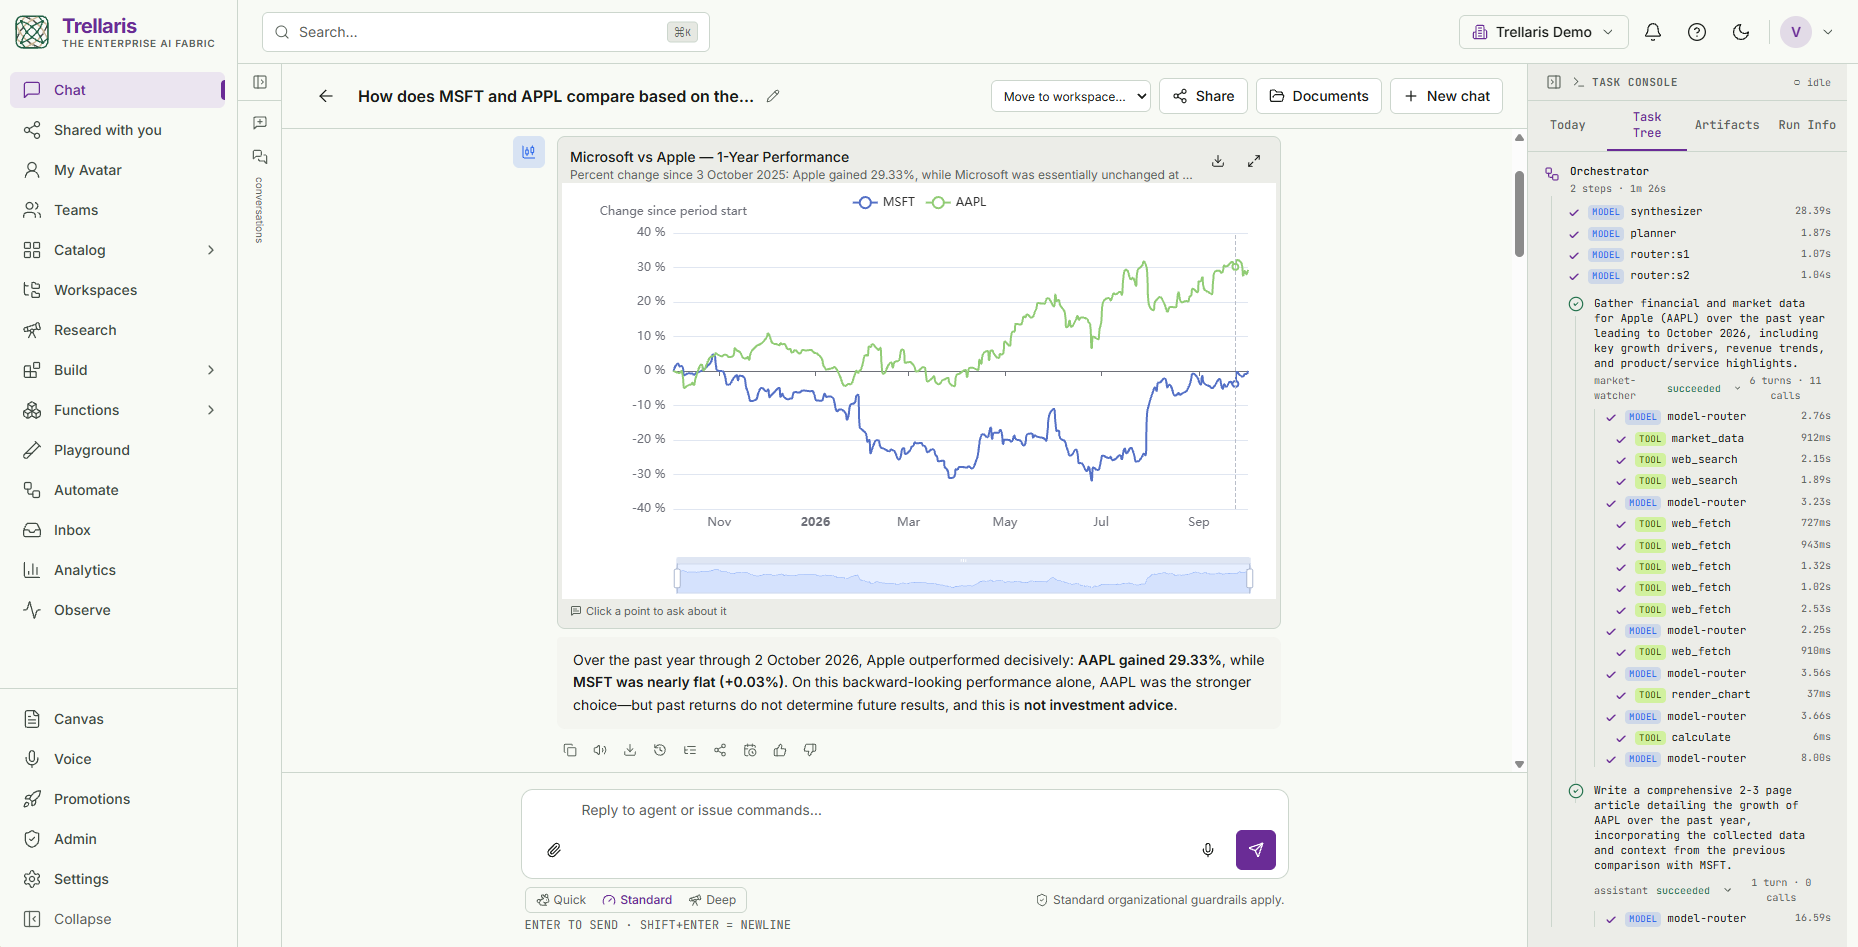Select Quick mode
The height and width of the screenshot is (947, 1858).
point(561,900)
